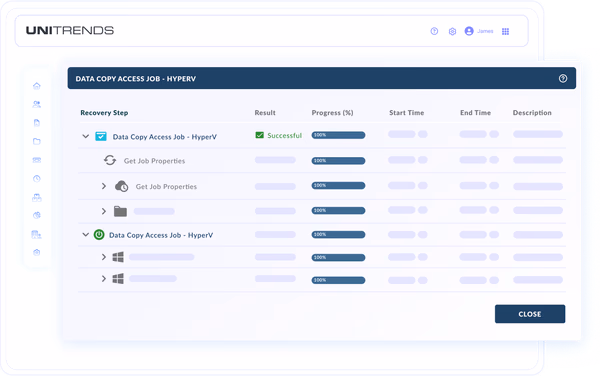
Task: Expand the second Windows machine row
Action: pyautogui.click(x=104, y=278)
